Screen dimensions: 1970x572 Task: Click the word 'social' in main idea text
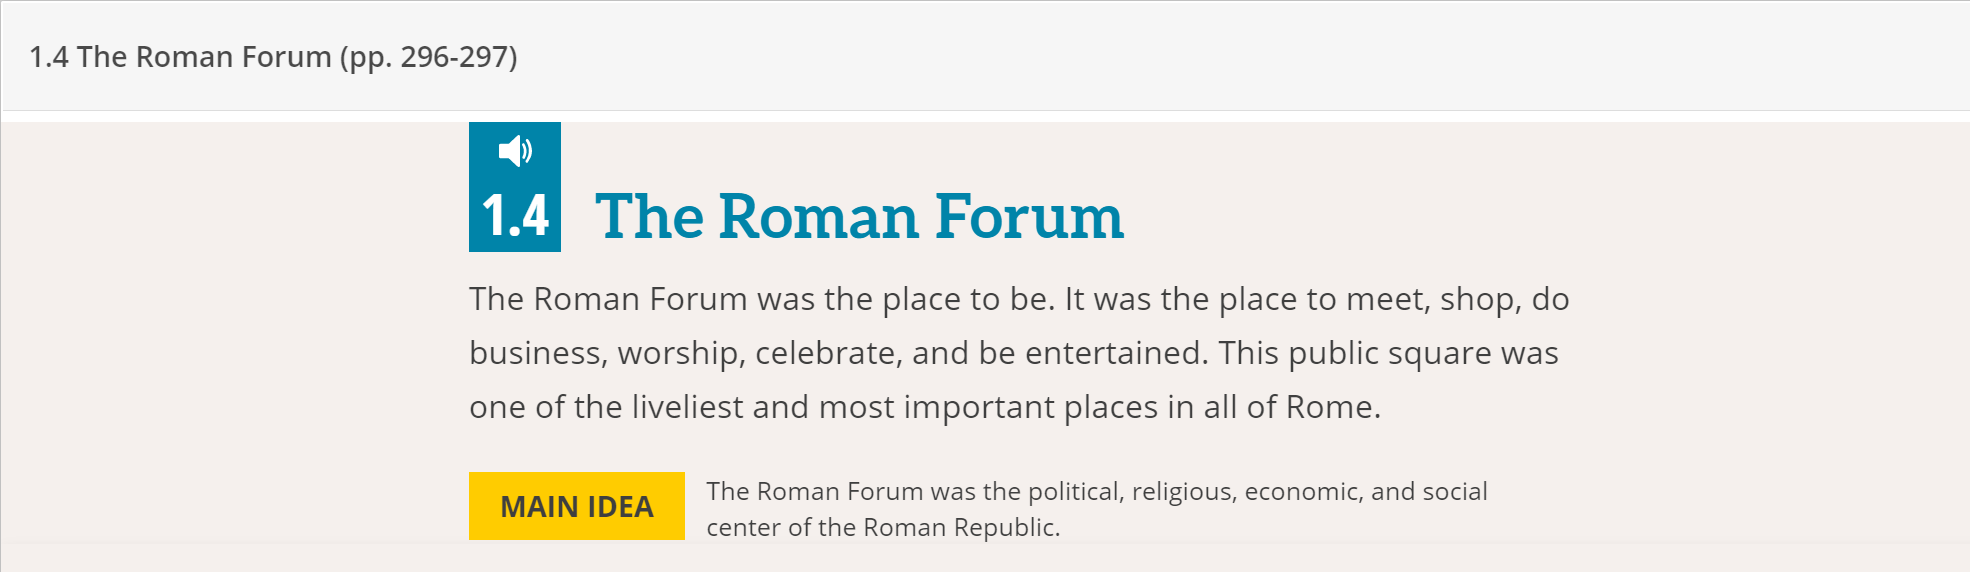pyautogui.click(x=1455, y=492)
